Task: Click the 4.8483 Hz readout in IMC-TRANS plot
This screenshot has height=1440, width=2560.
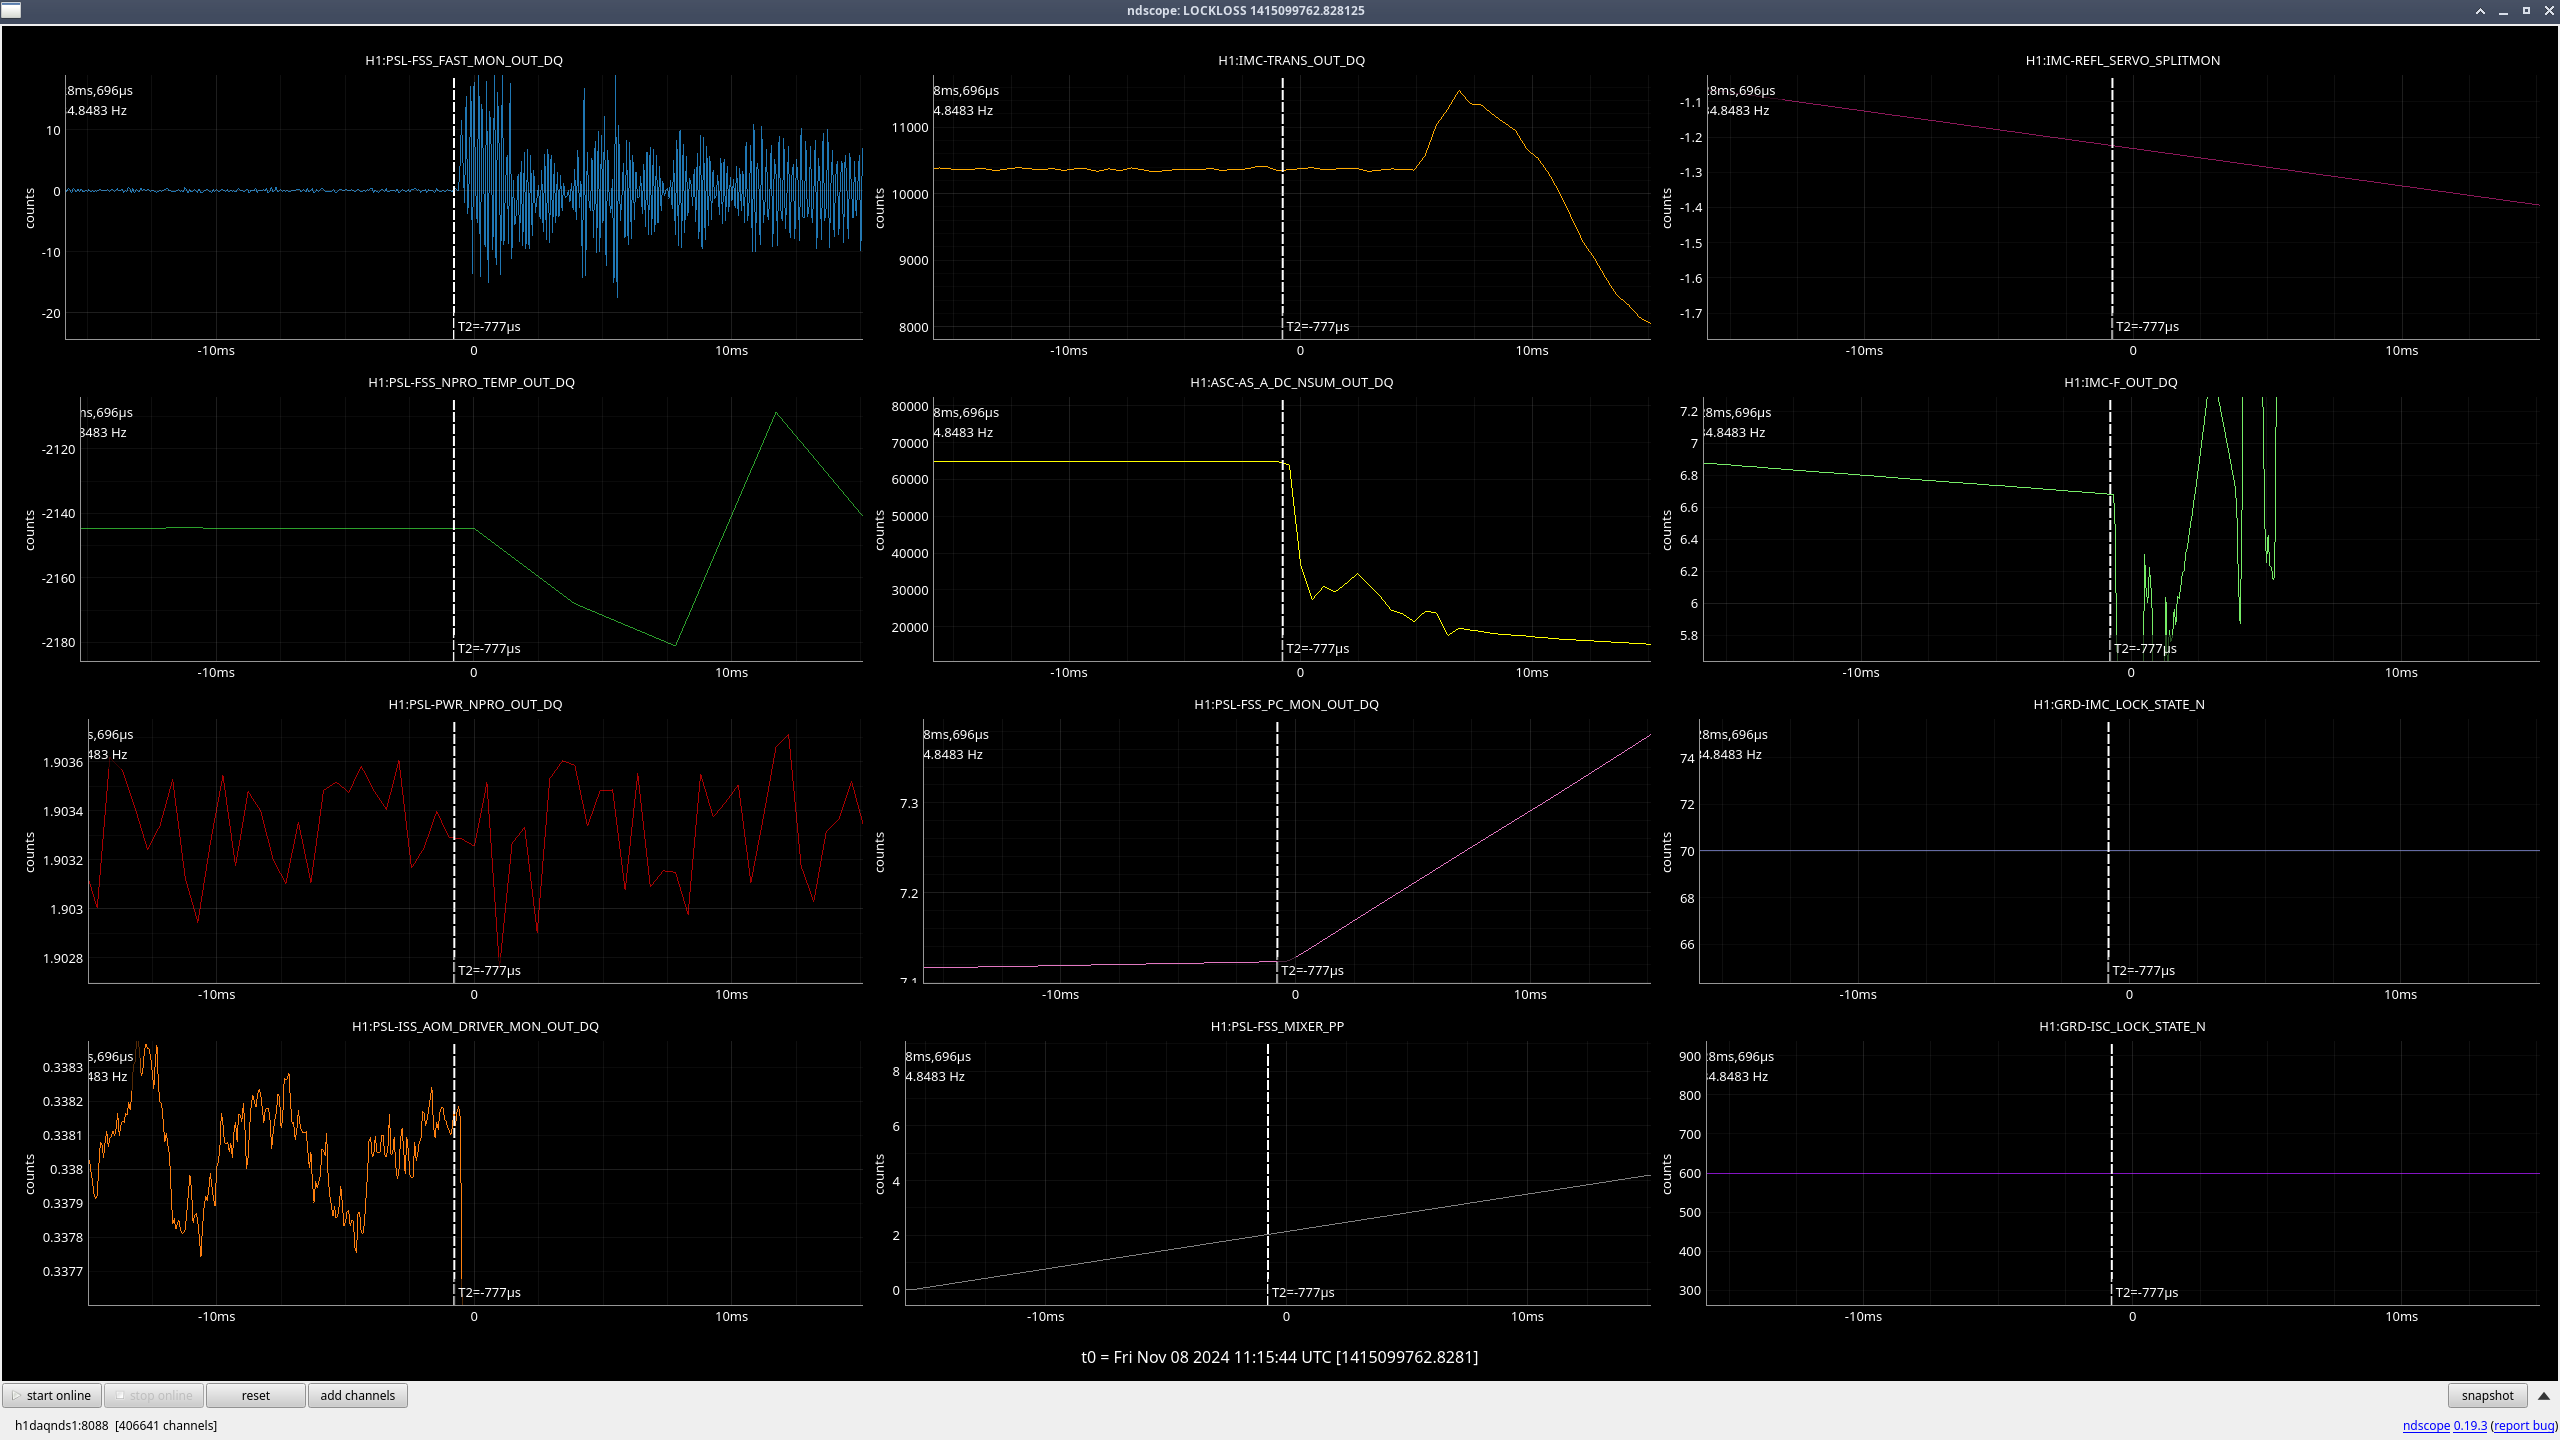Action: 963,110
